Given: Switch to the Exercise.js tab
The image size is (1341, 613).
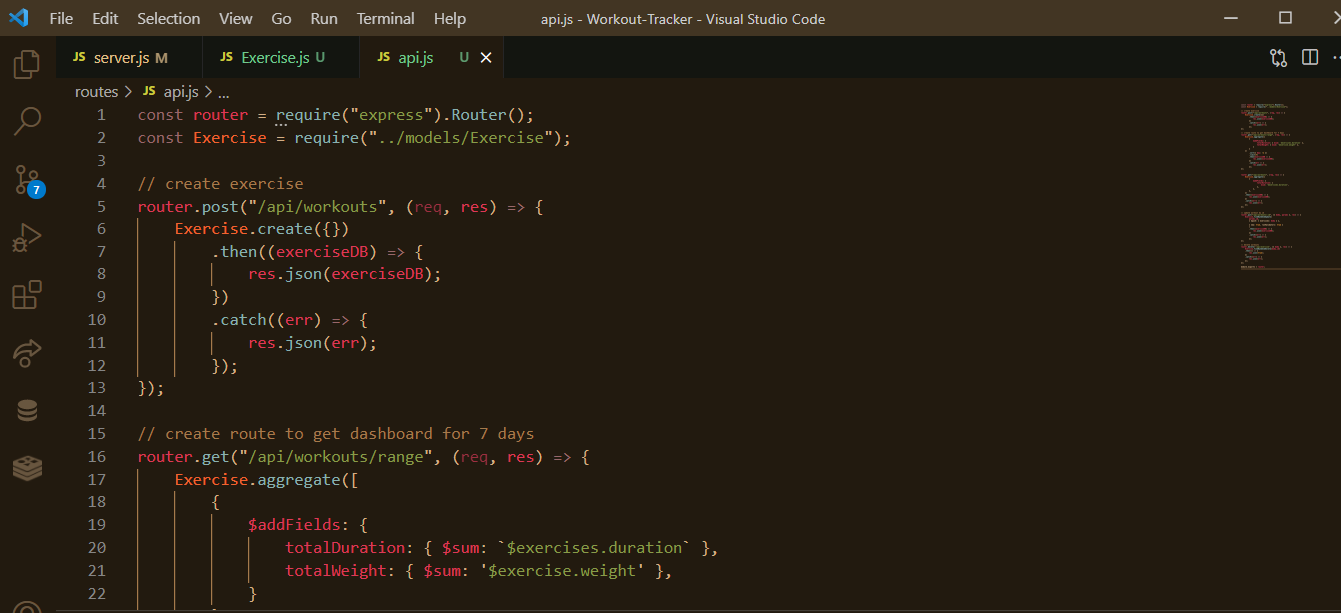Looking at the screenshot, I should pyautogui.click(x=281, y=58).
